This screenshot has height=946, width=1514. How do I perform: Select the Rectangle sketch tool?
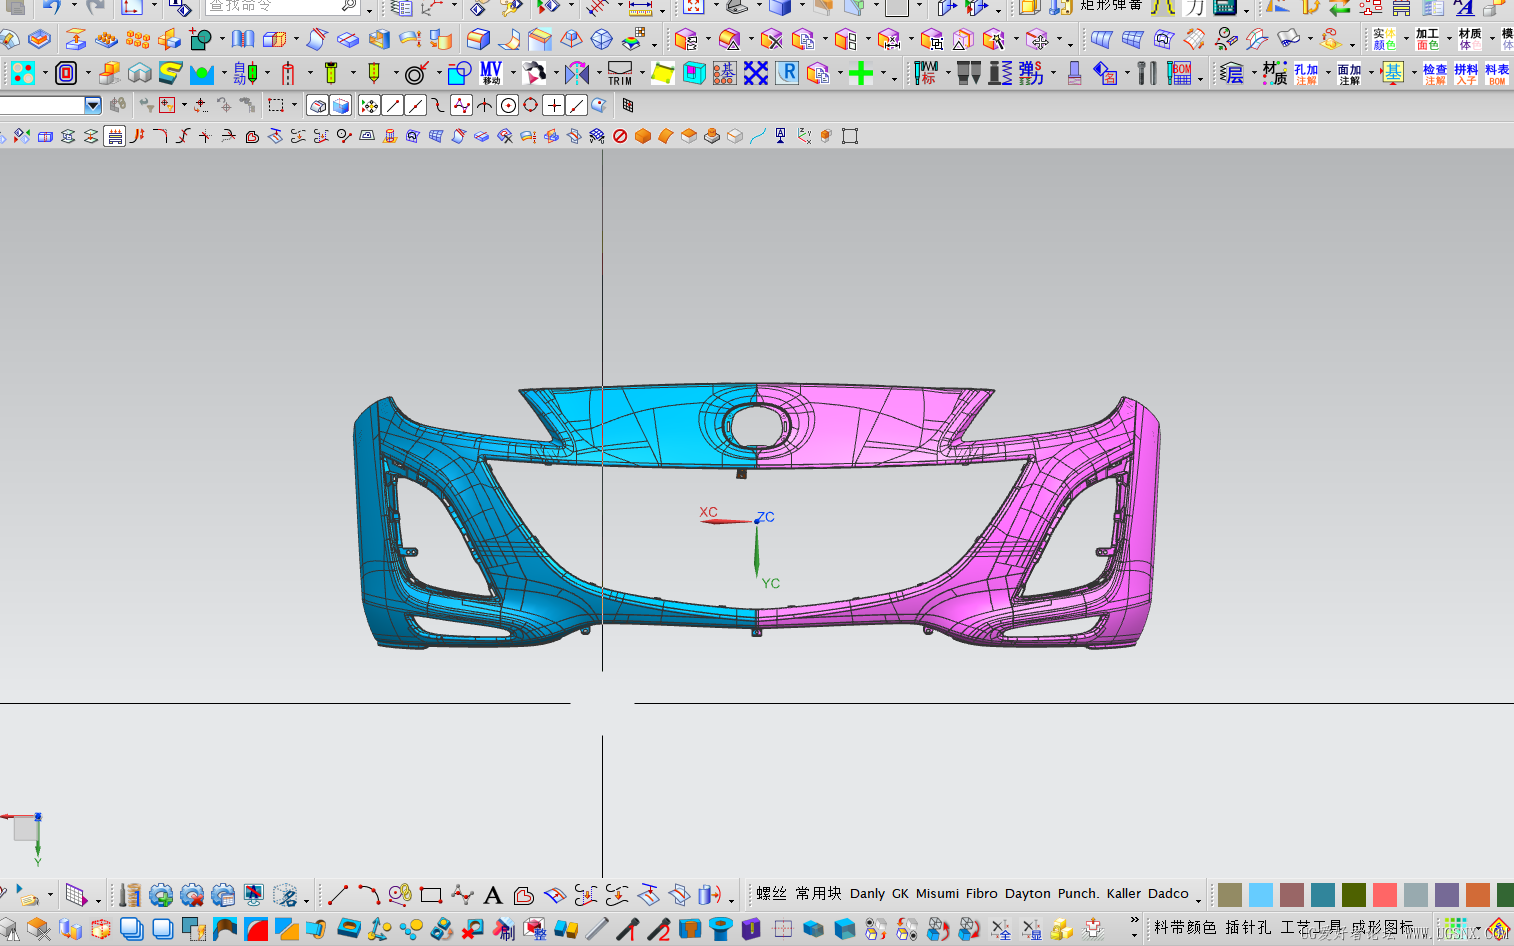pos(431,895)
